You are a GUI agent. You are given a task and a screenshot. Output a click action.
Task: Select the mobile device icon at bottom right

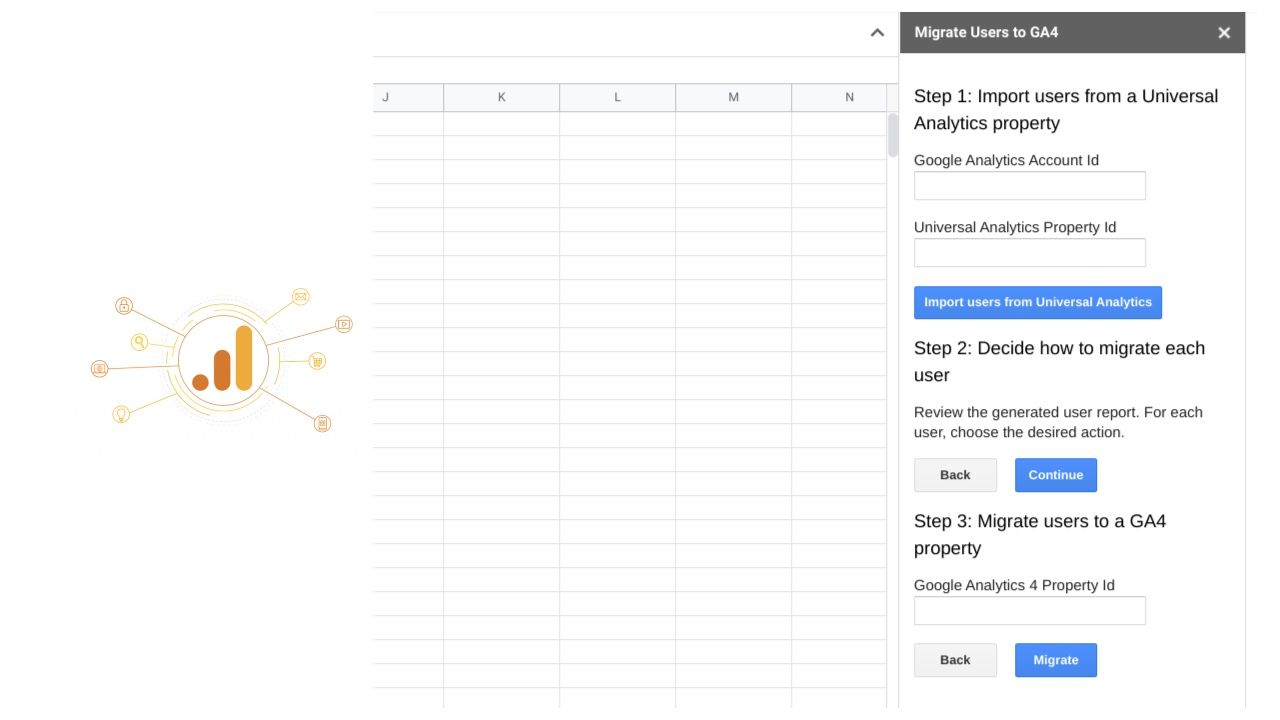pos(323,421)
